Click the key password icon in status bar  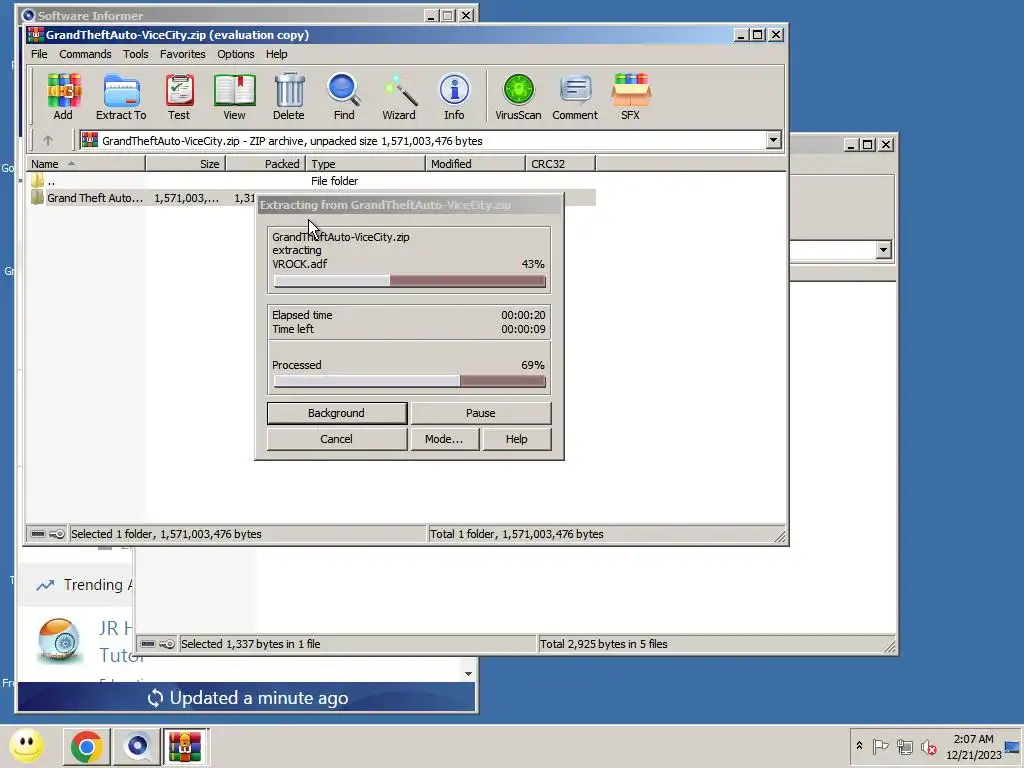point(57,534)
